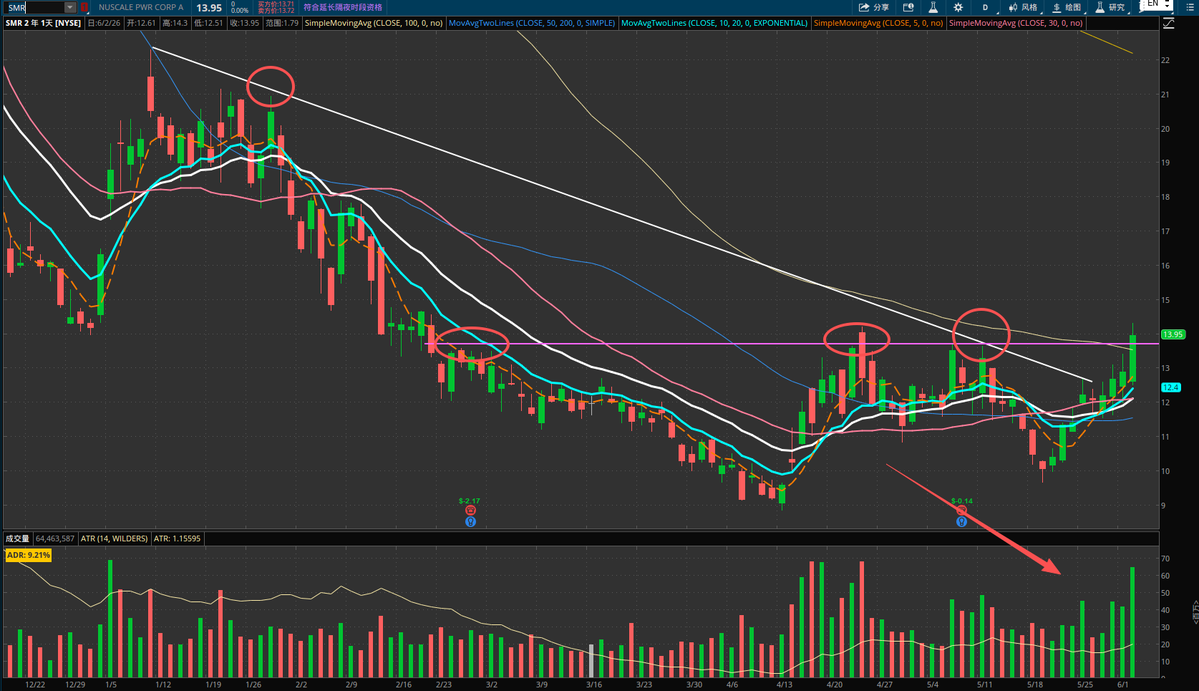Click the SMR 2年 1天 [NYSE] chart label
Image resolution: width=1199 pixels, height=691 pixels.
click(44, 23)
